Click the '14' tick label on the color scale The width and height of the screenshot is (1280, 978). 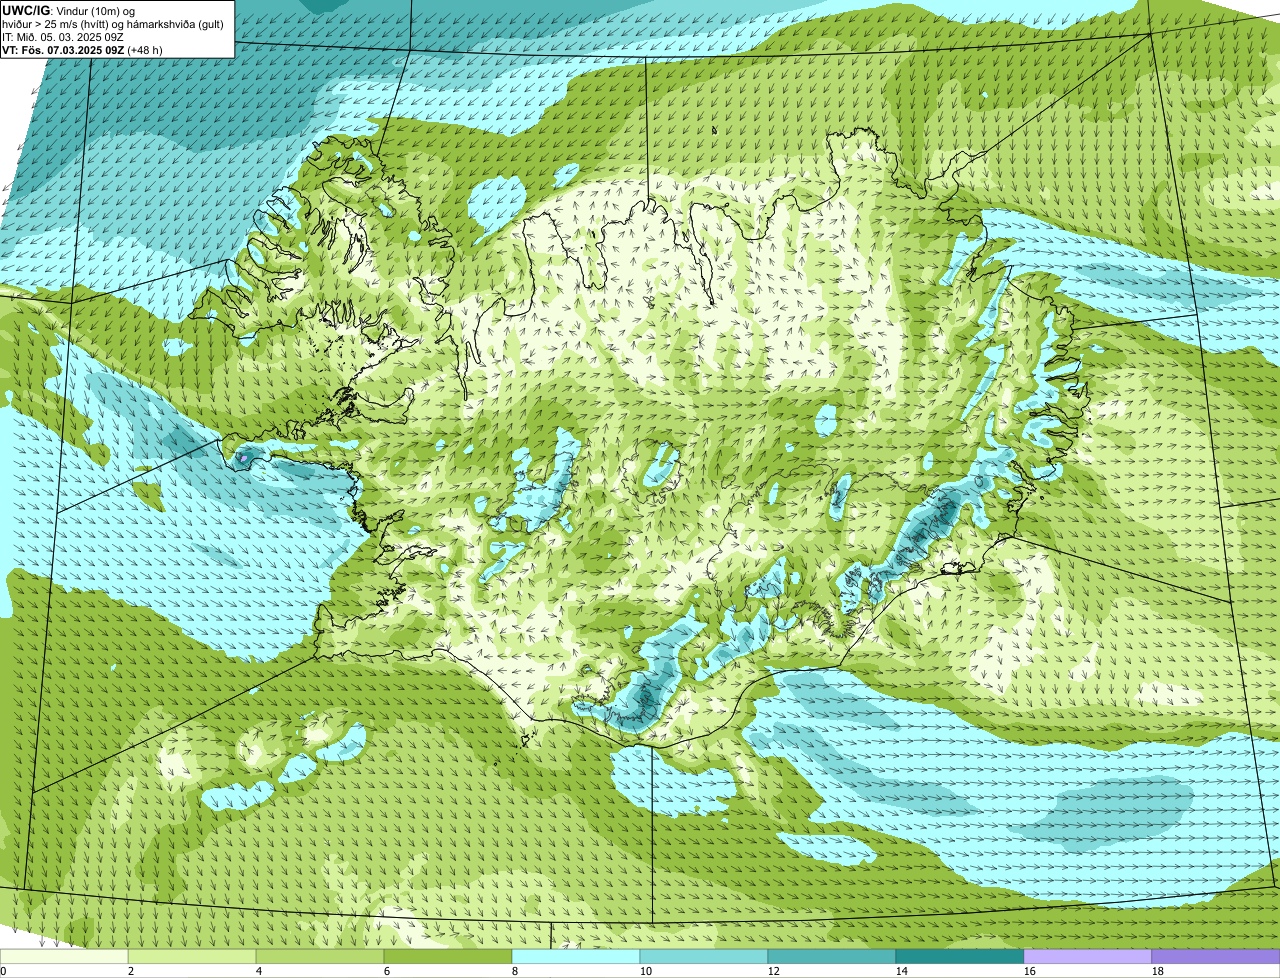coord(902,971)
